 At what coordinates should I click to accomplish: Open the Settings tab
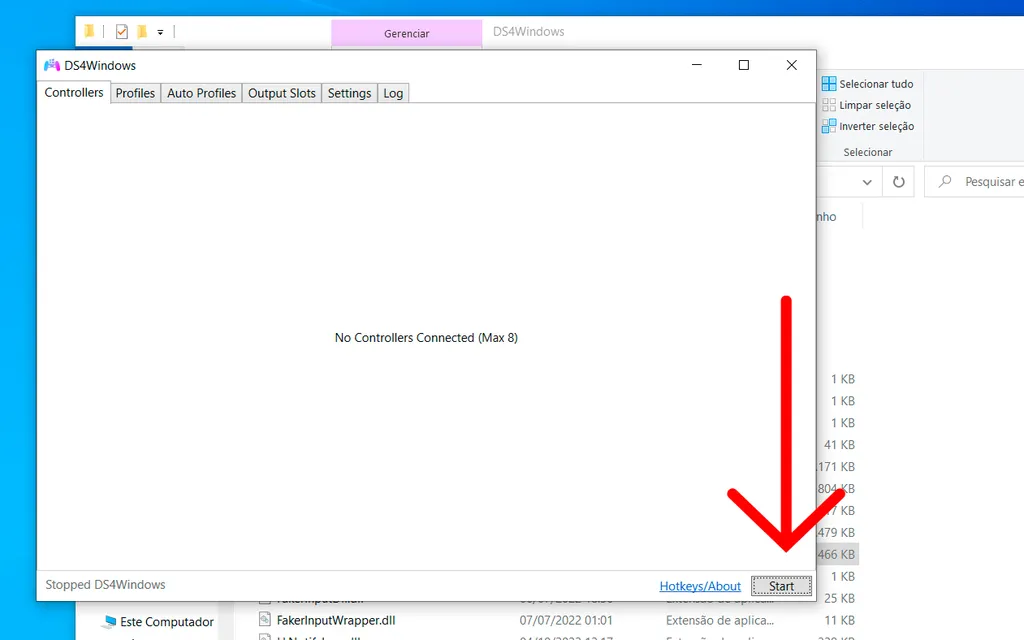(x=349, y=93)
